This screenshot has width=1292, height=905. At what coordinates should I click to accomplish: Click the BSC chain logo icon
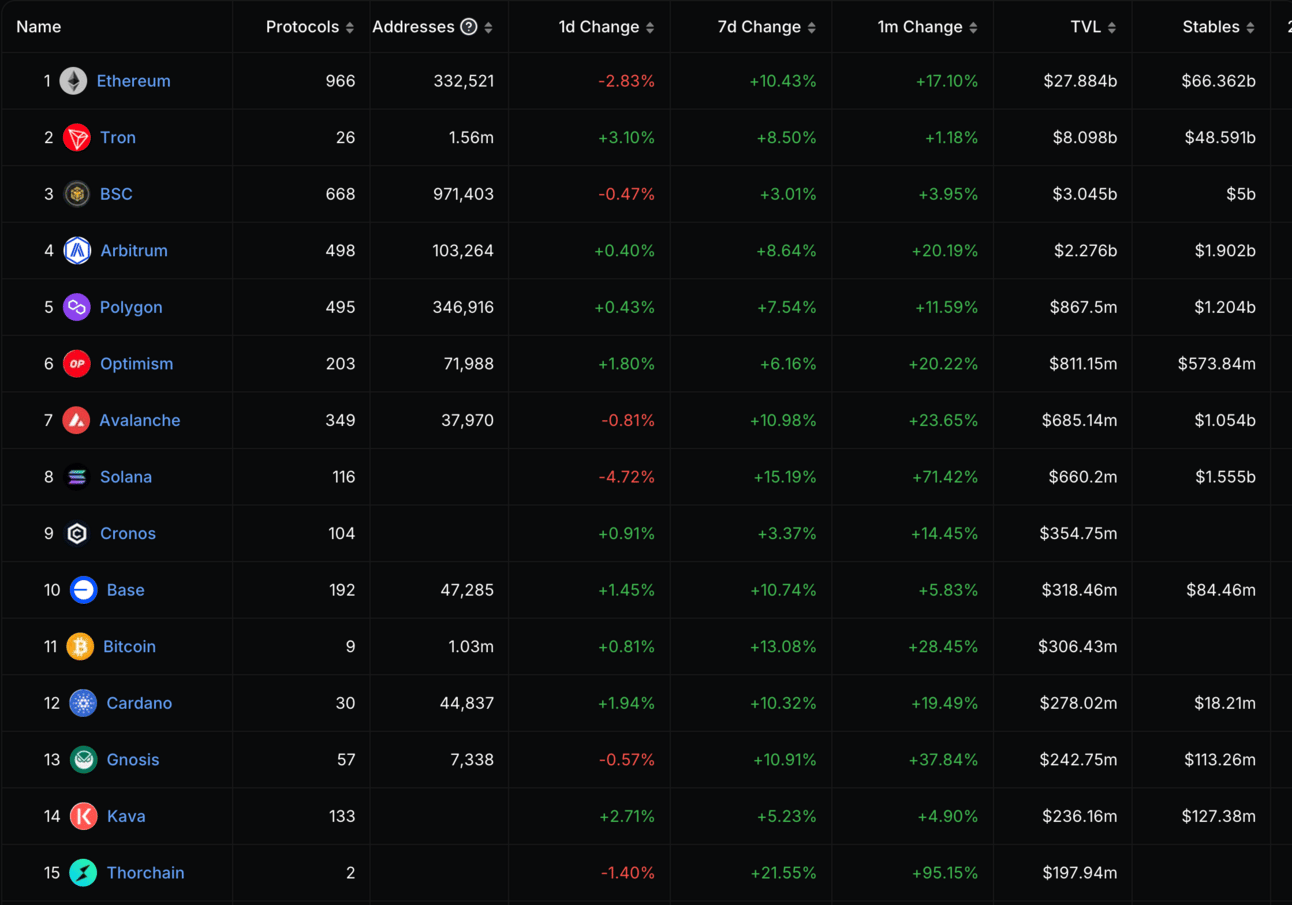pos(77,194)
